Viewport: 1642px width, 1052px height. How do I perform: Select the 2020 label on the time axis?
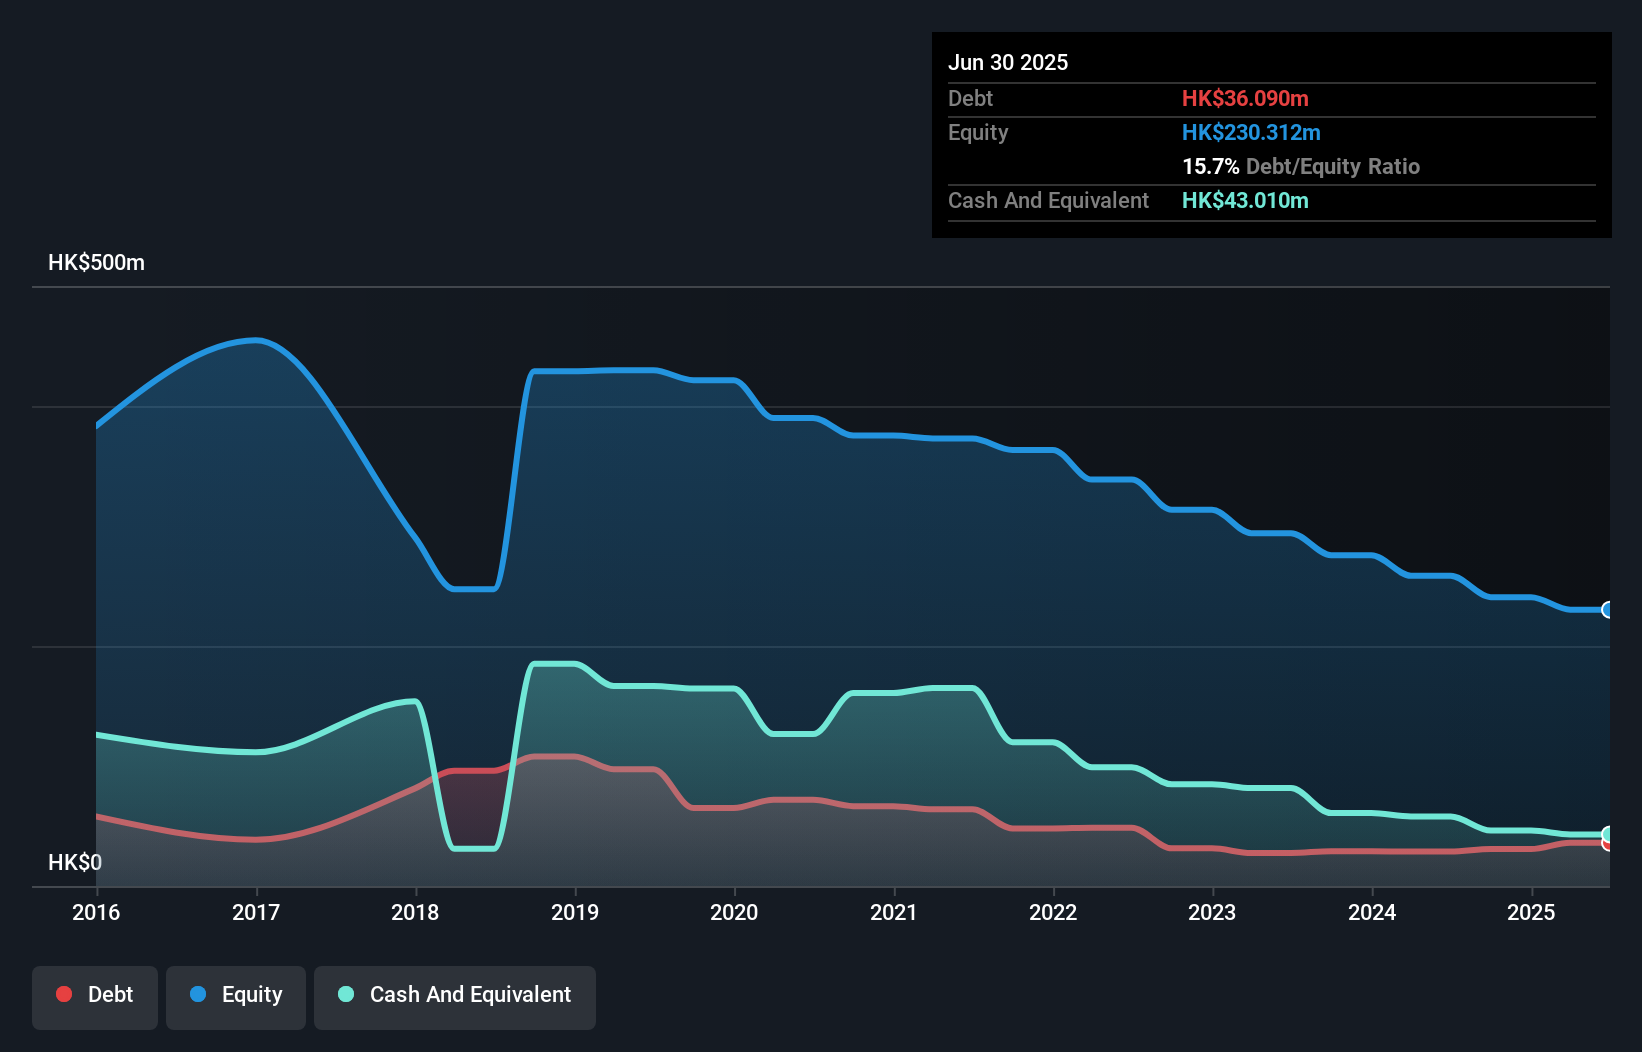coord(735,912)
